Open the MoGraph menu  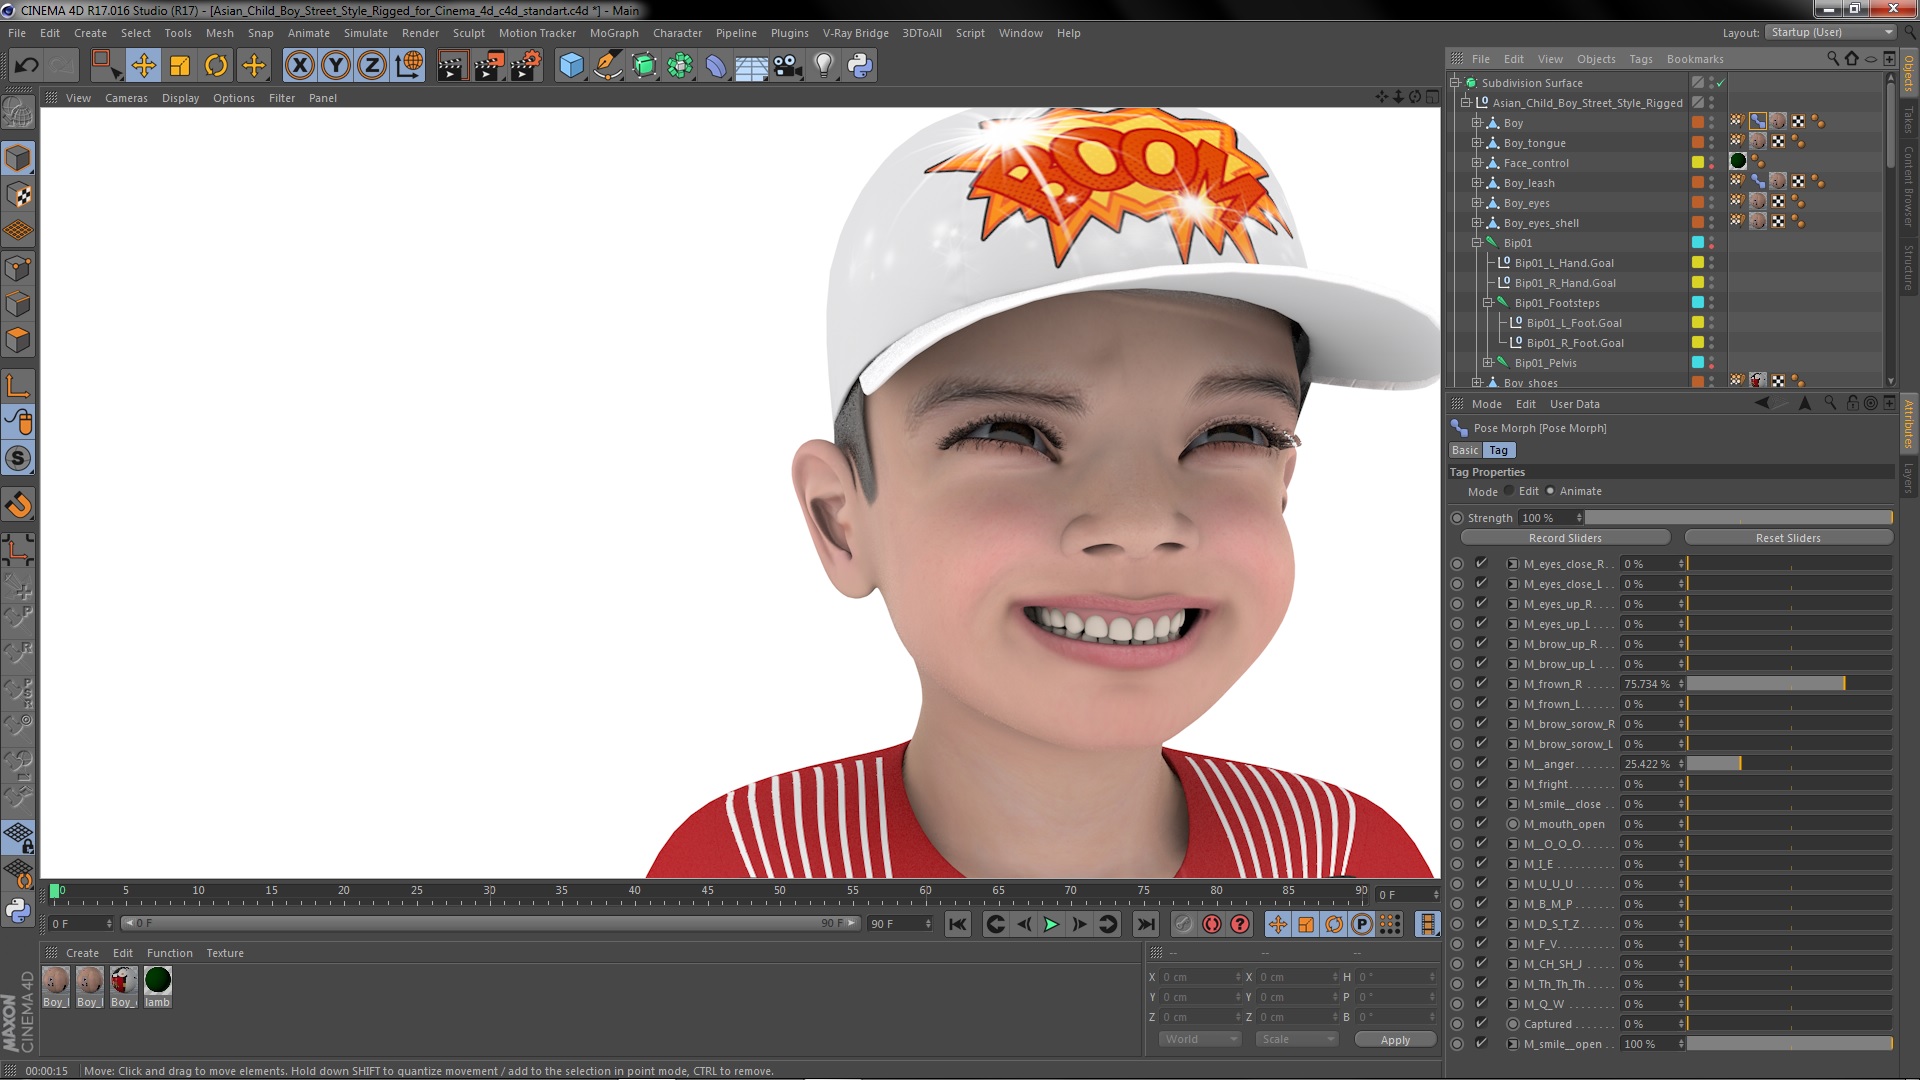[x=613, y=33]
